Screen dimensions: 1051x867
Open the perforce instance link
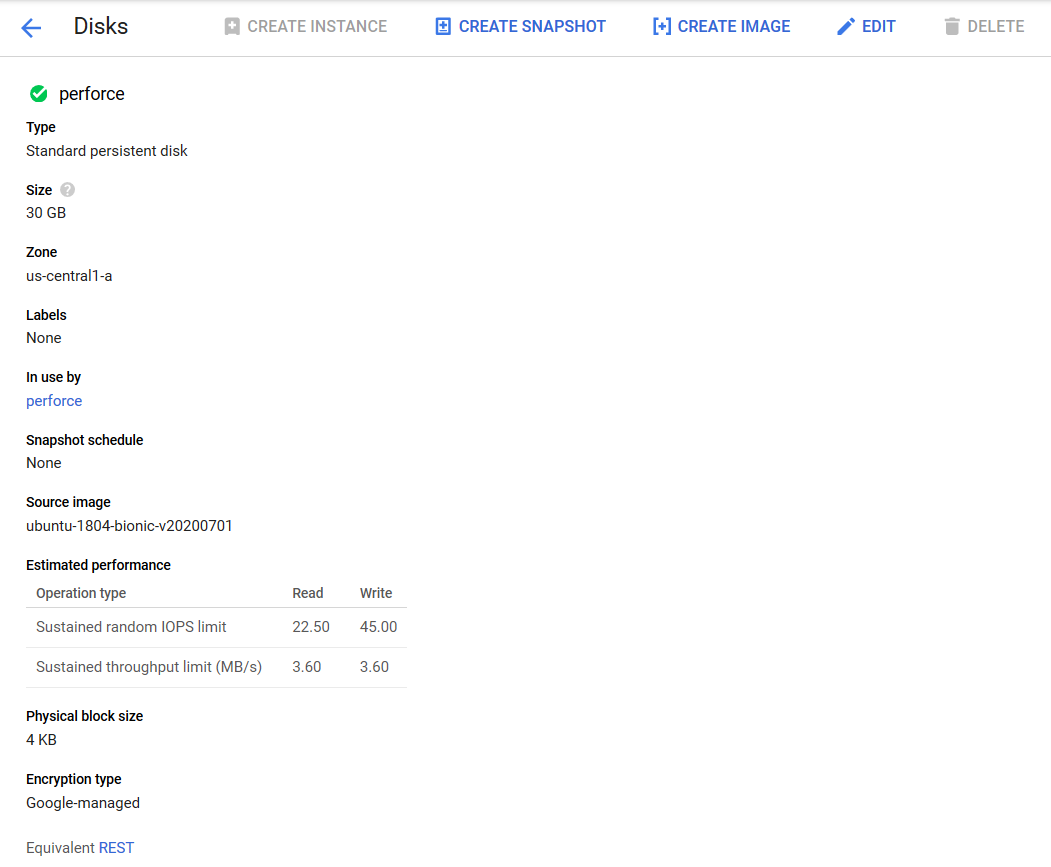[54, 401]
